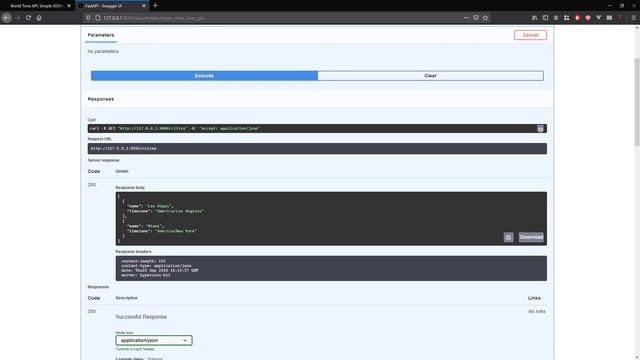
Task: Click the browser Back arrow
Action: [7, 18]
